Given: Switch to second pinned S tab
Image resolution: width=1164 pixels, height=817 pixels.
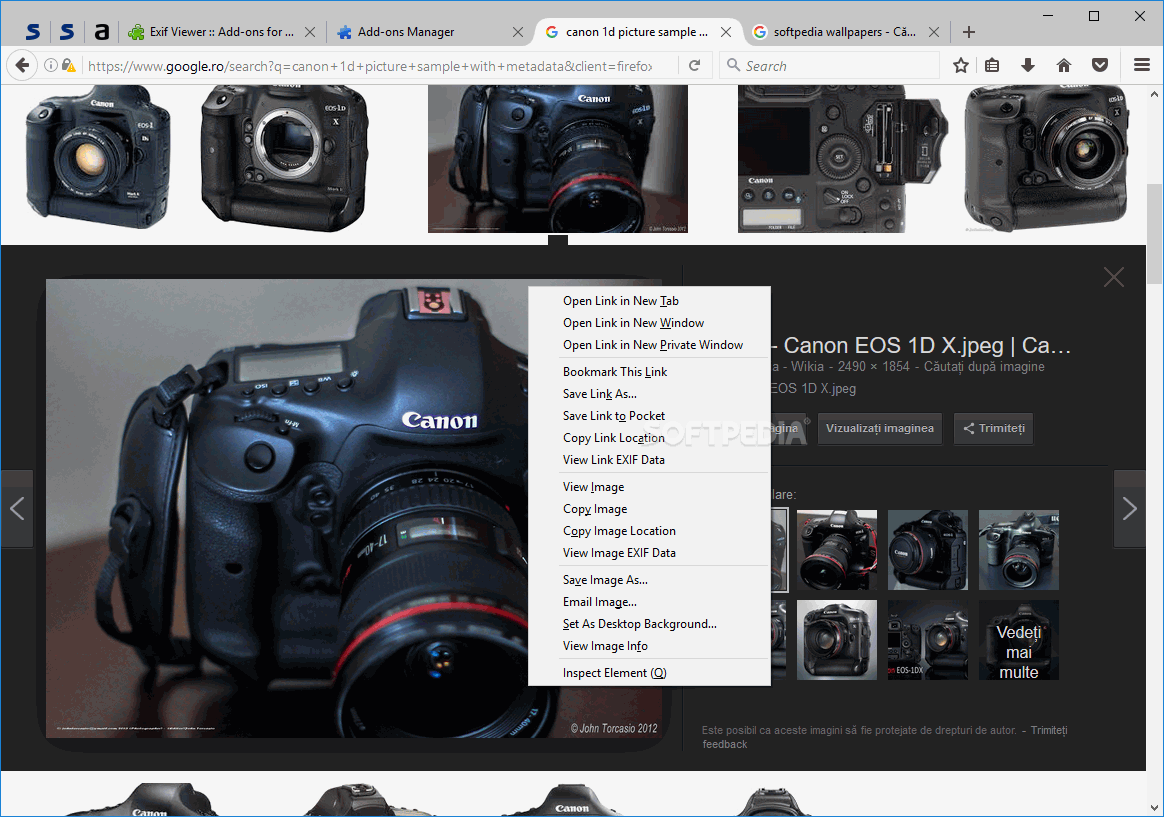Looking at the screenshot, I should coord(67,32).
